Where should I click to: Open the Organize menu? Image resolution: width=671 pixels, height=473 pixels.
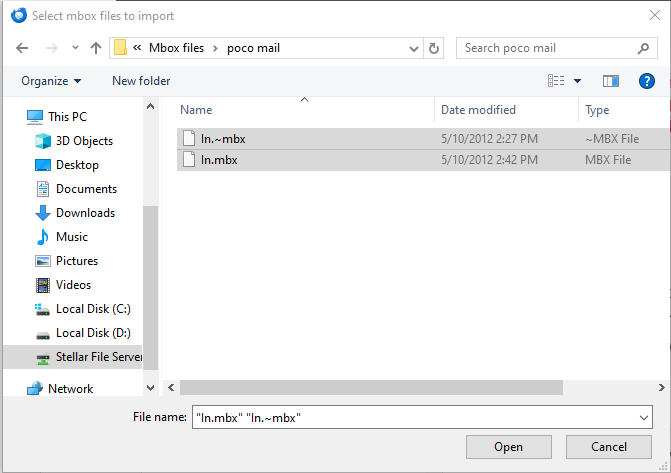pos(51,81)
